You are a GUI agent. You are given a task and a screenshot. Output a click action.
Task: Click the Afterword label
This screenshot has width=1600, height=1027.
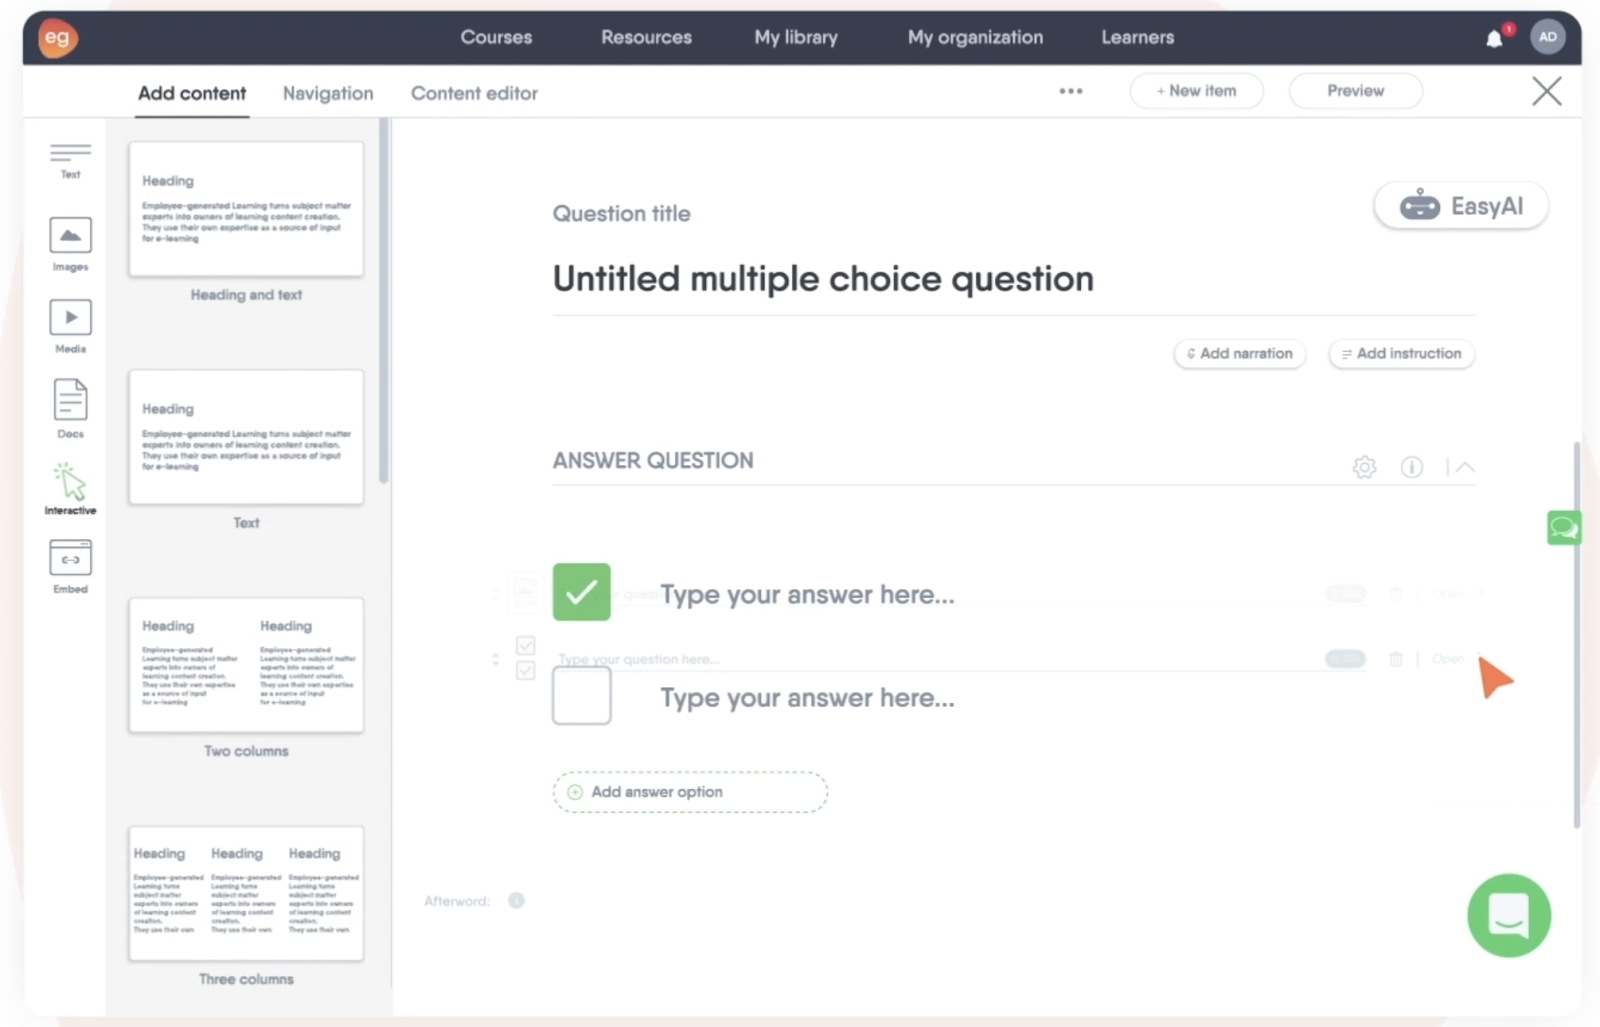[457, 901]
